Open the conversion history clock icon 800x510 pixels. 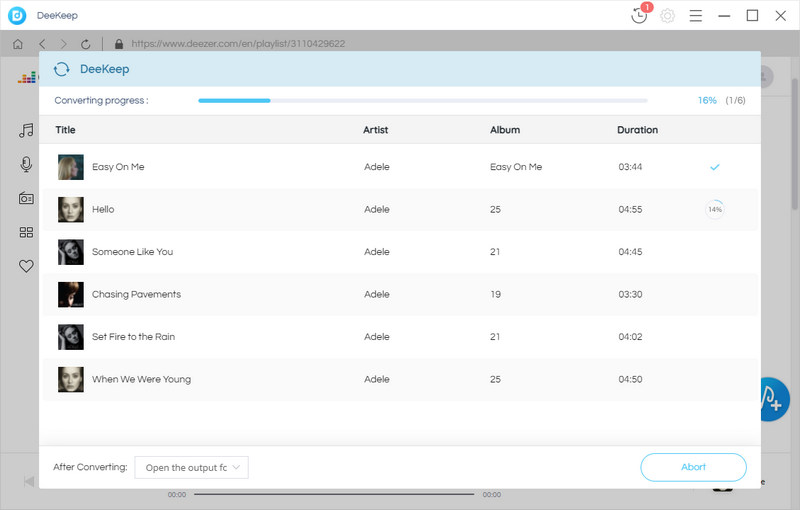(639, 15)
